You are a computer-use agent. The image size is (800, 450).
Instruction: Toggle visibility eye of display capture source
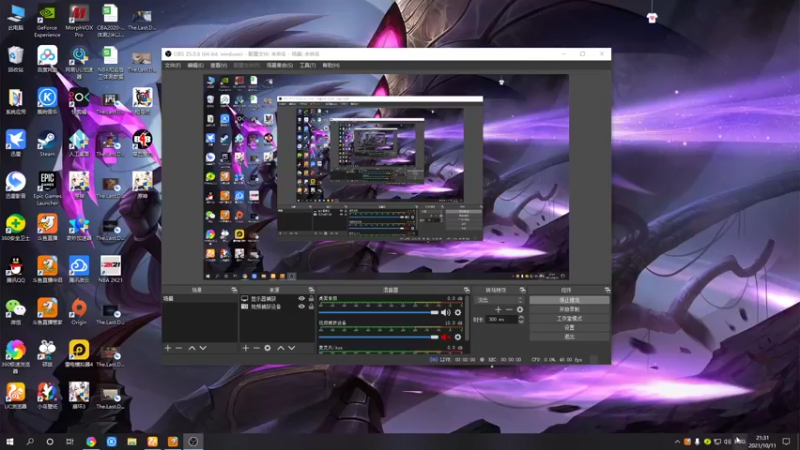pos(302,298)
